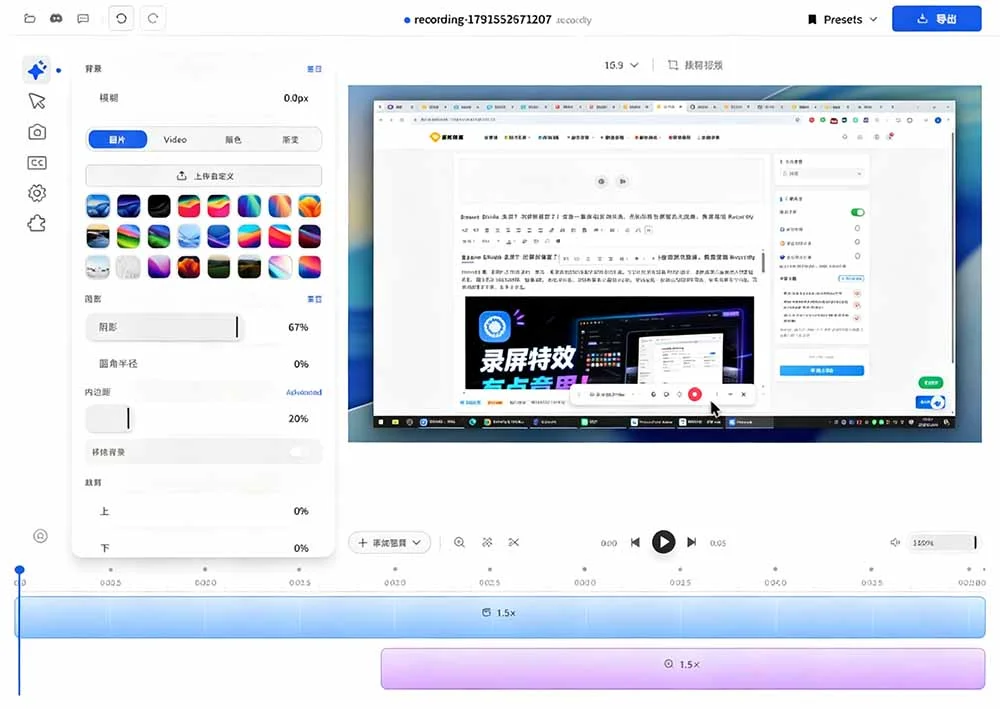Reset the 阴影 section via its blue link
1000x709 pixels.
click(x=314, y=299)
